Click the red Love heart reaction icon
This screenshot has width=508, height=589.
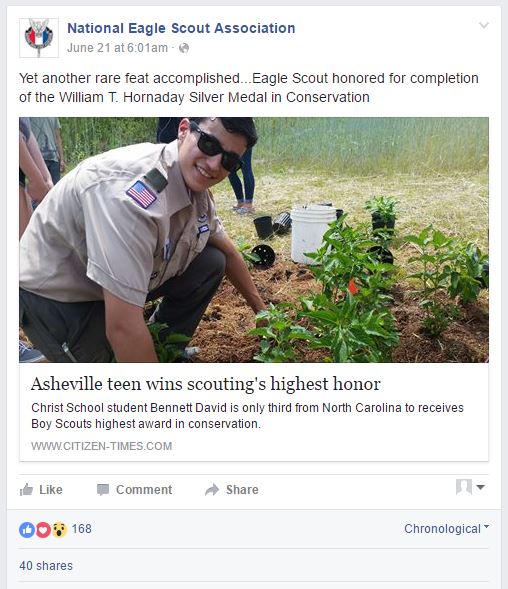[43, 530]
